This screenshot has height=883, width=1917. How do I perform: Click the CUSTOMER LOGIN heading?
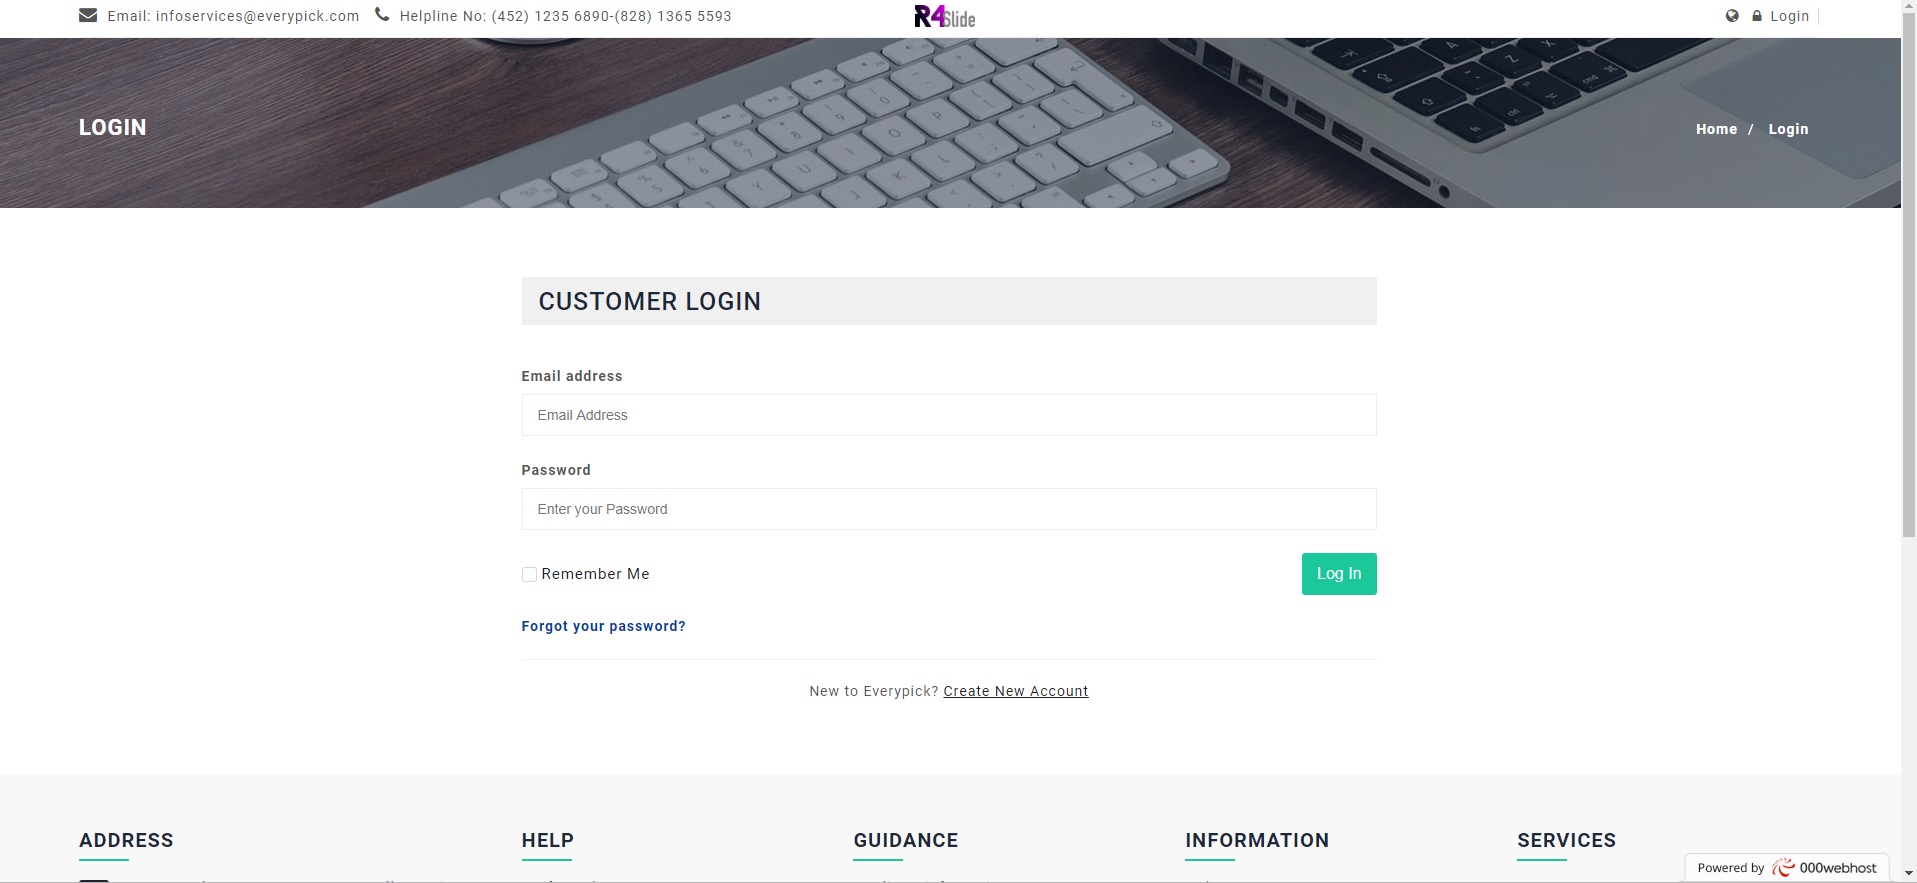coord(650,301)
